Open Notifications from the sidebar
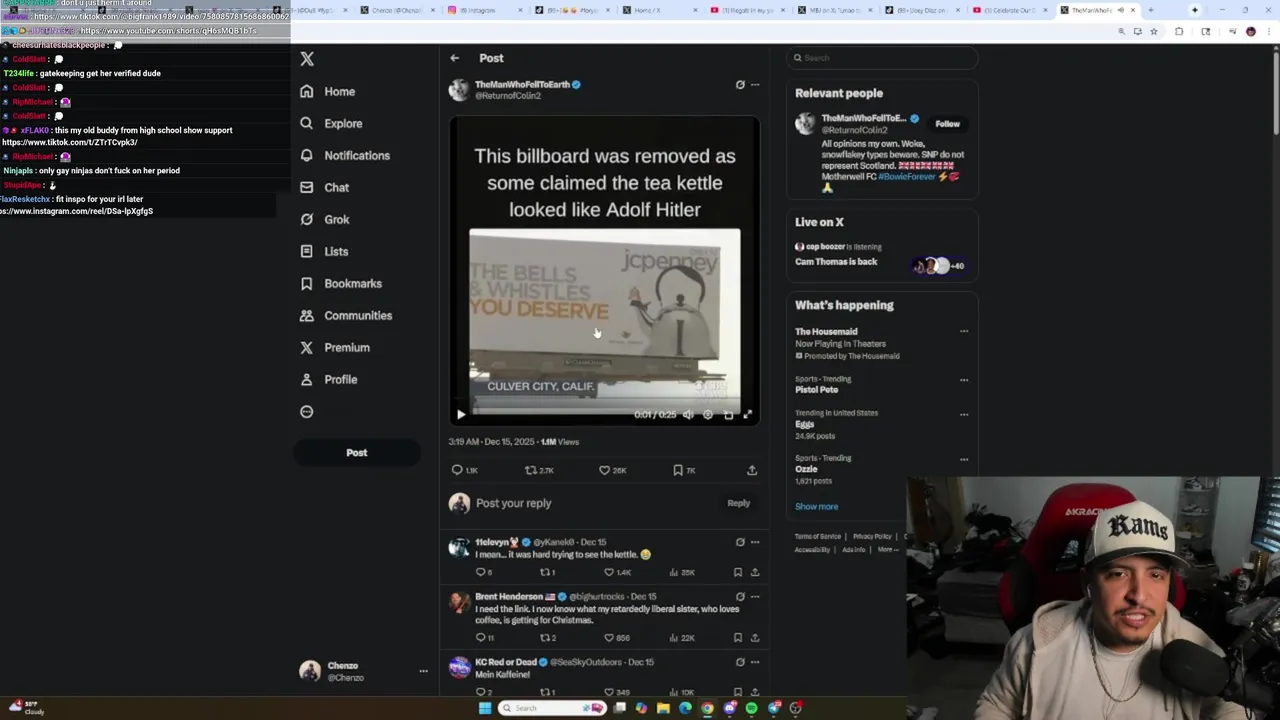 (x=345, y=155)
